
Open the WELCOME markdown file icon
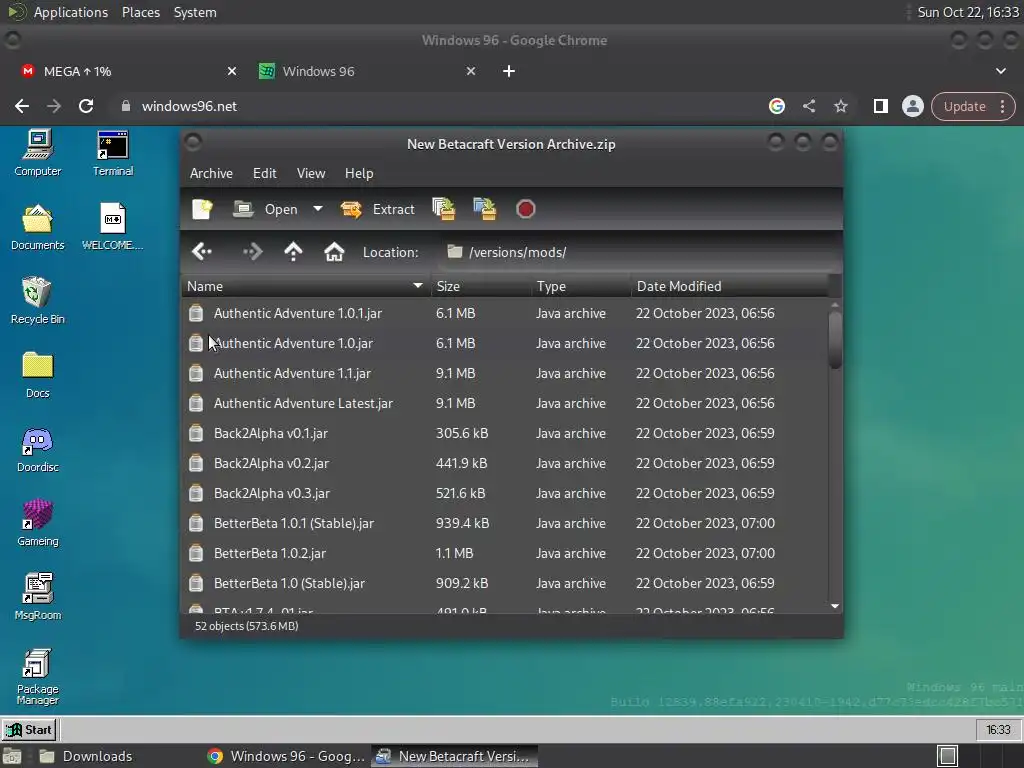[x=112, y=227]
